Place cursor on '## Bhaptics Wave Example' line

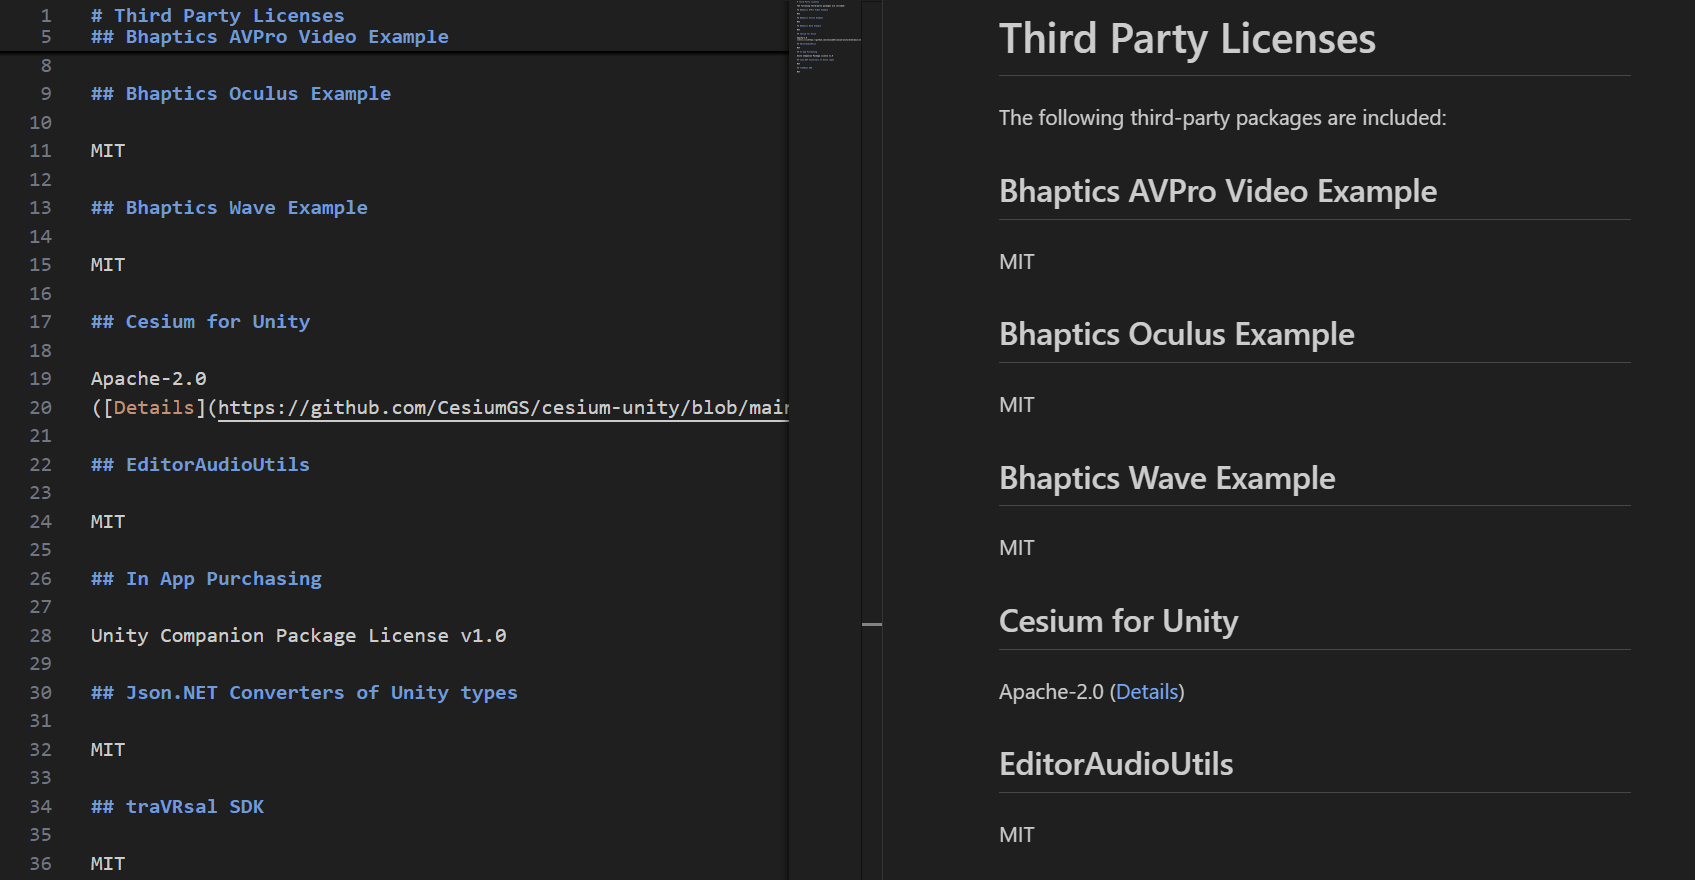coord(229,208)
